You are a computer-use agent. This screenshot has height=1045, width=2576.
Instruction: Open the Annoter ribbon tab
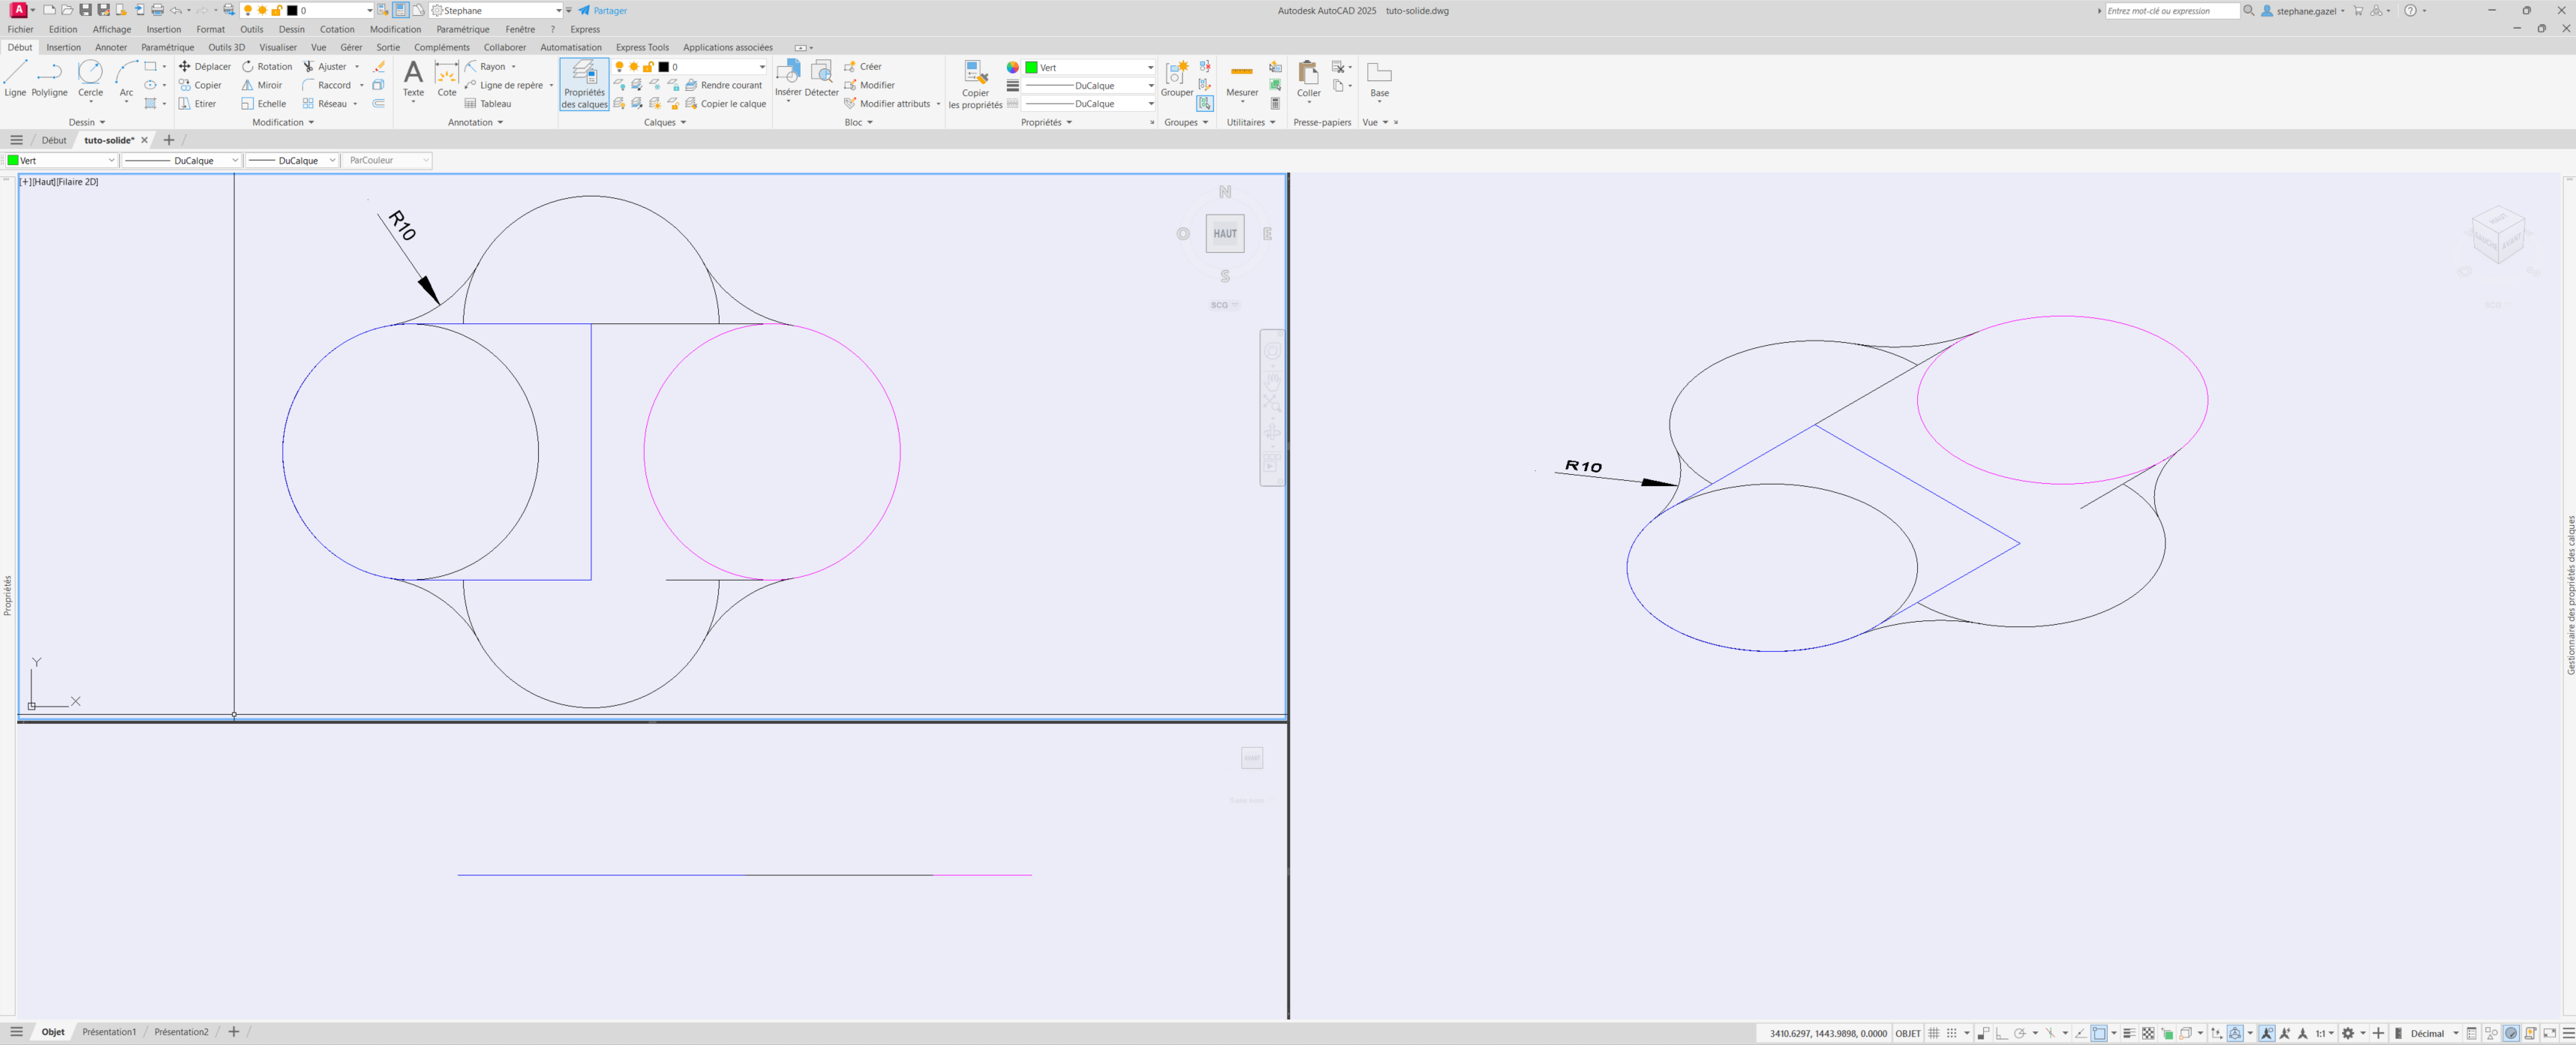[111, 47]
